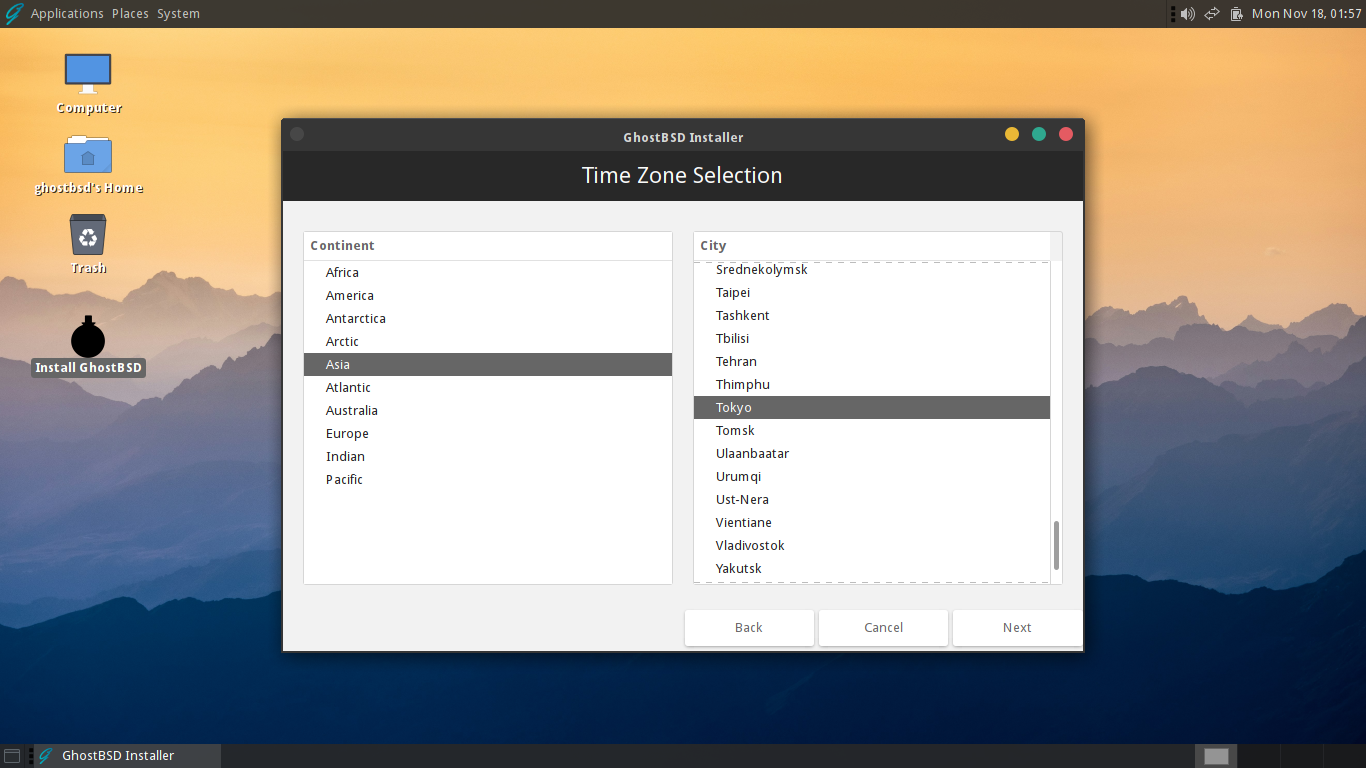Choose Tashkent in the City list
The height and width of the screenshot is (768, 1366).
(872, 316)
